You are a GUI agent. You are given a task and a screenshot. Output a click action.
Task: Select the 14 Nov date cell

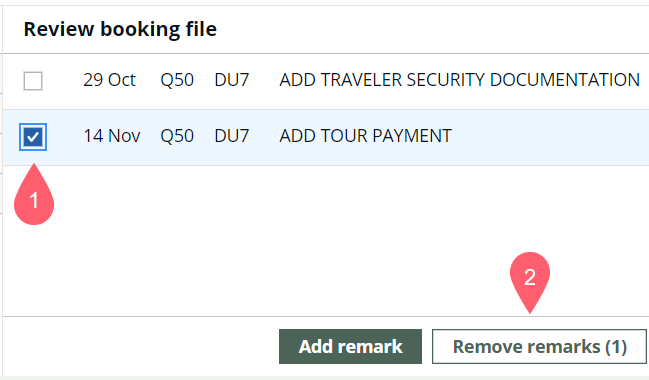tap(112, 136)
